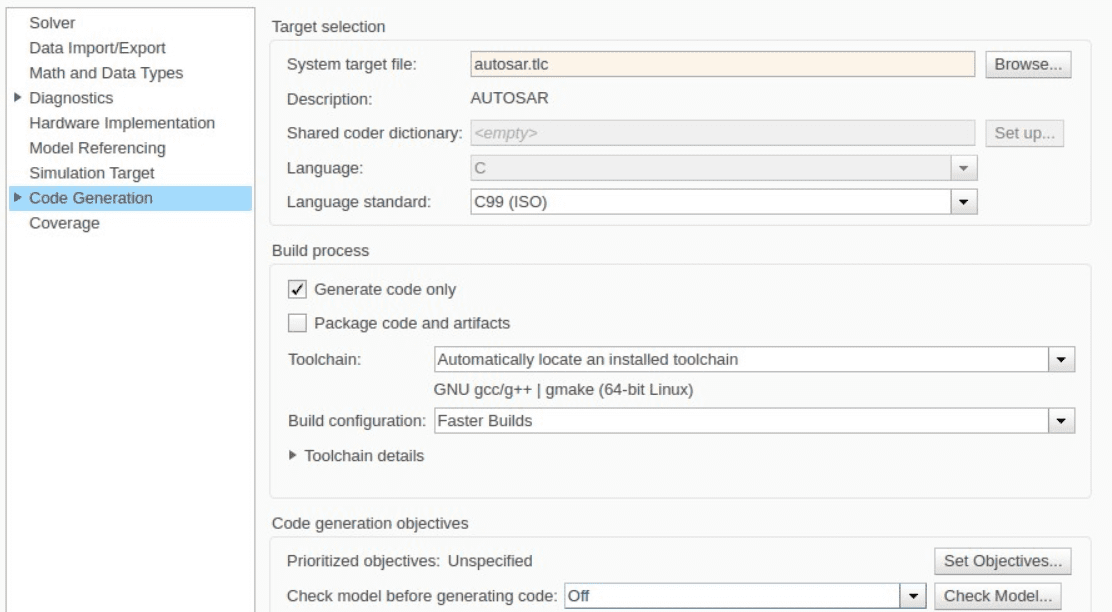
Task: Select Hardware Implementation in the sidebar
Action: pos(122,123)
